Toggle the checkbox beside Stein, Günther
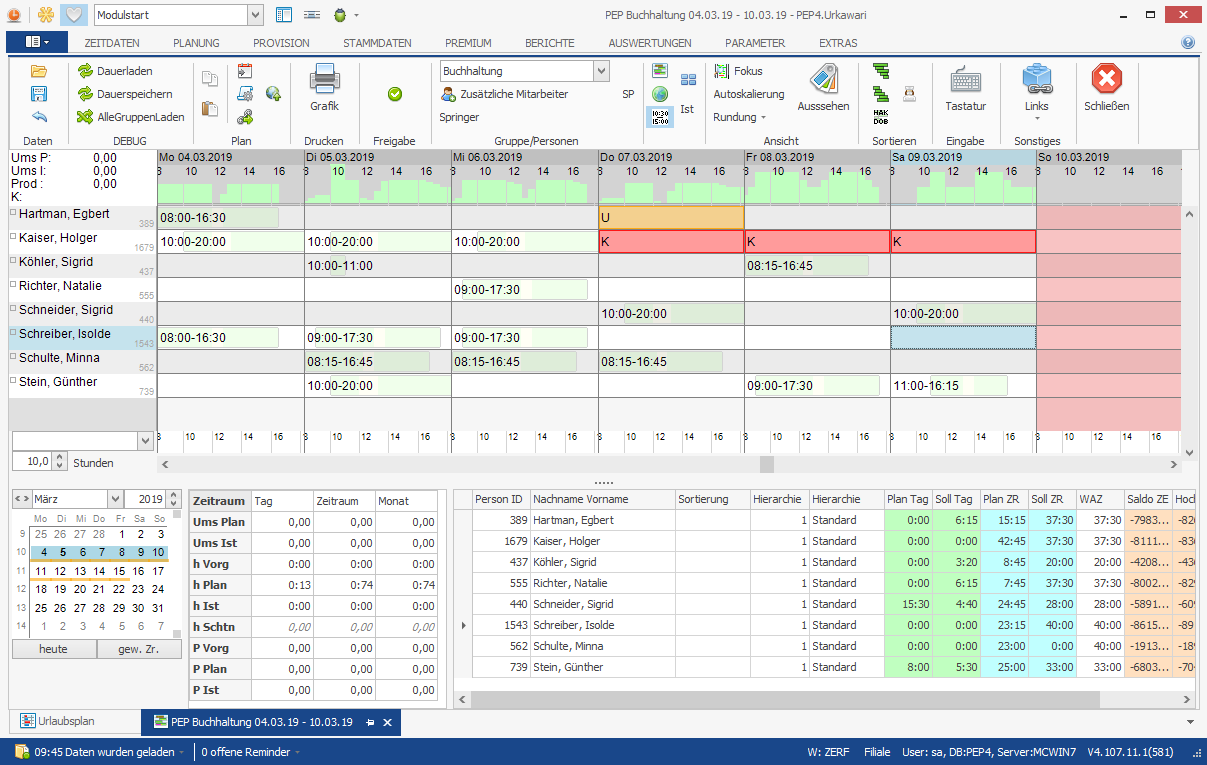 [x=13, y=382]
